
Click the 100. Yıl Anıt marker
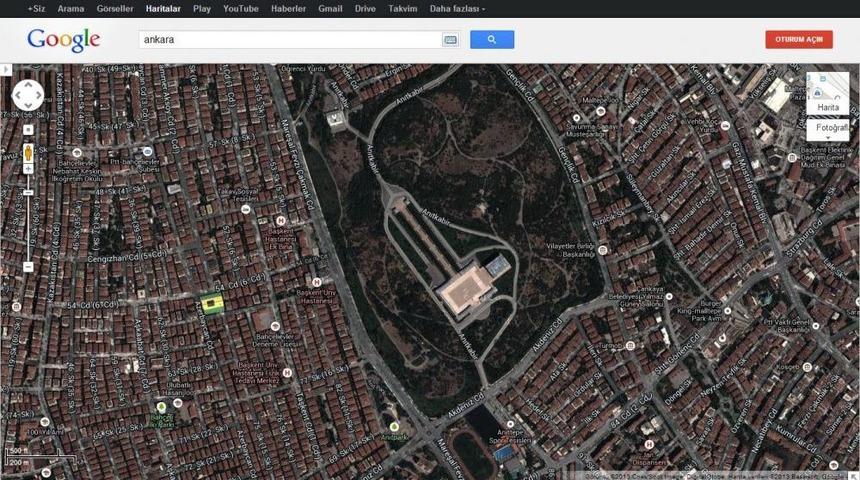45,422
